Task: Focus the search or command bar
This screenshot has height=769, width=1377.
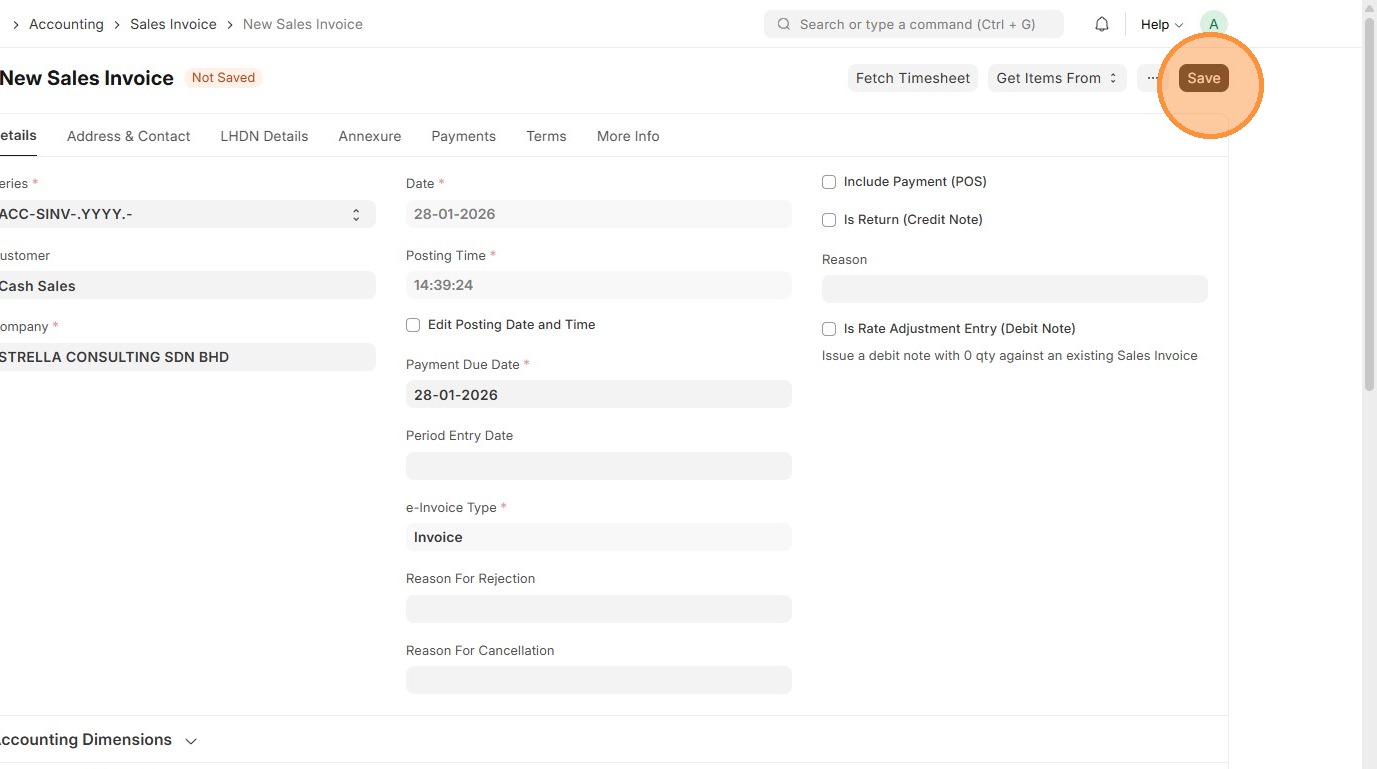Action: click(914, 24)
